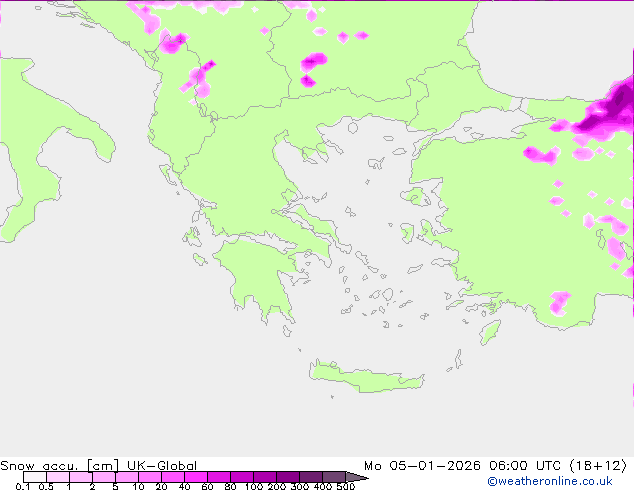634x490 pixels.
Task: Click the island of Crete on map
Action: point(366,377)
